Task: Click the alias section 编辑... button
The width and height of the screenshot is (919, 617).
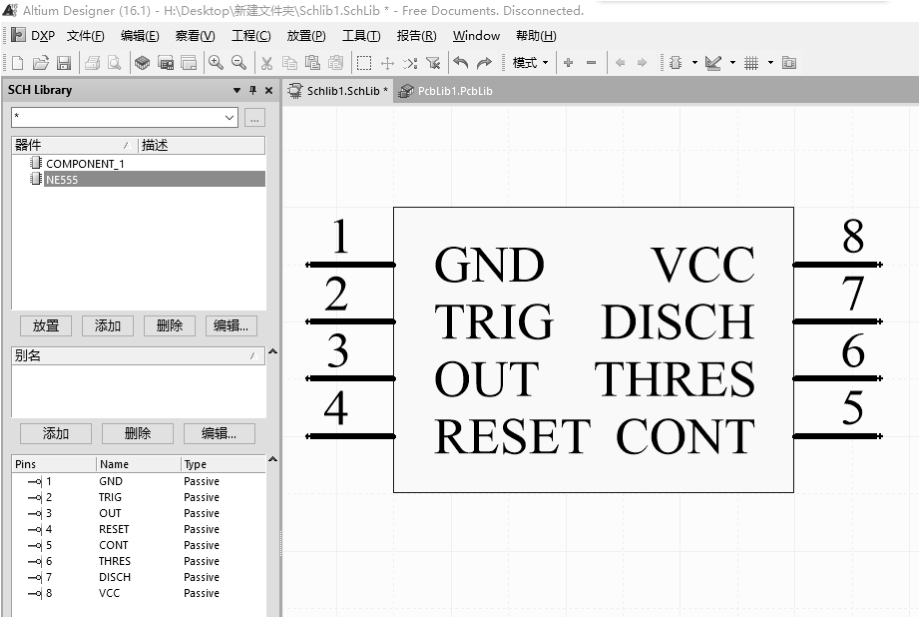Action: point(219,434)
